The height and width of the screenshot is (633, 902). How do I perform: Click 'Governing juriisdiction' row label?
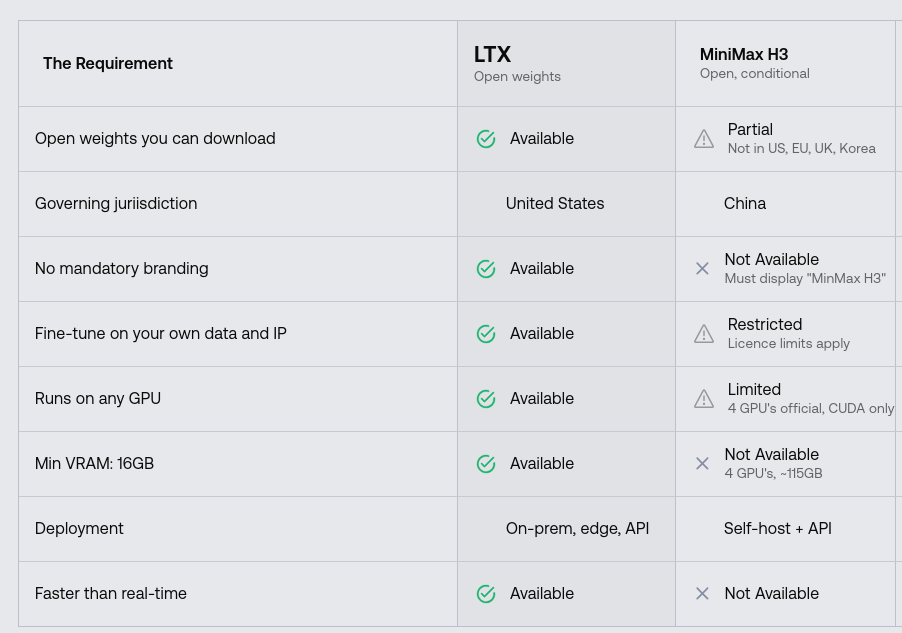click(116, 204)
